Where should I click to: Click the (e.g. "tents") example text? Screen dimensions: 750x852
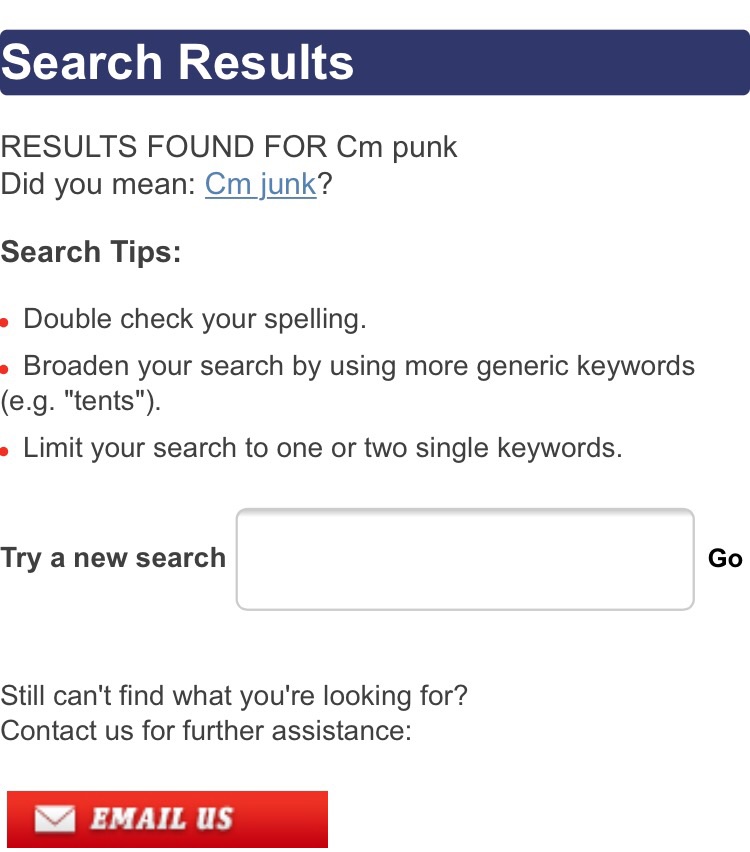(x=80, y=402)
